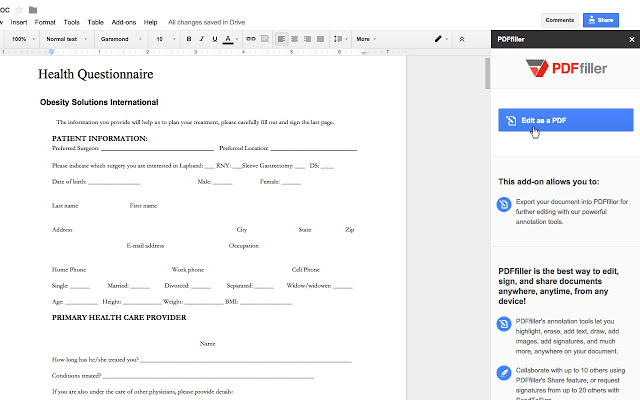Open the Table menu
The height and width of the screenshot is (400, 640).
96,22
